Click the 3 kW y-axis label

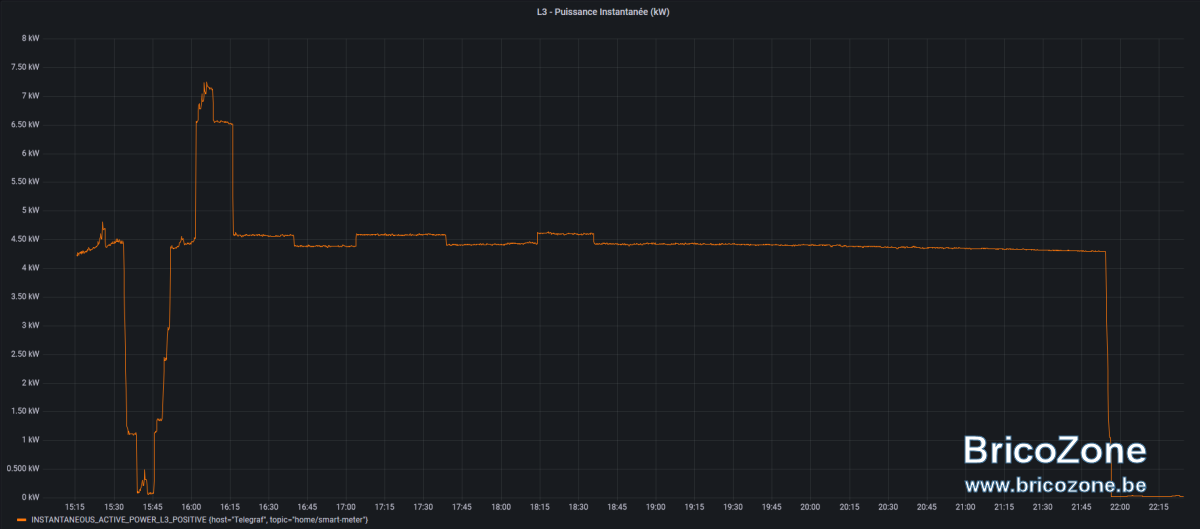click(29, 325)
